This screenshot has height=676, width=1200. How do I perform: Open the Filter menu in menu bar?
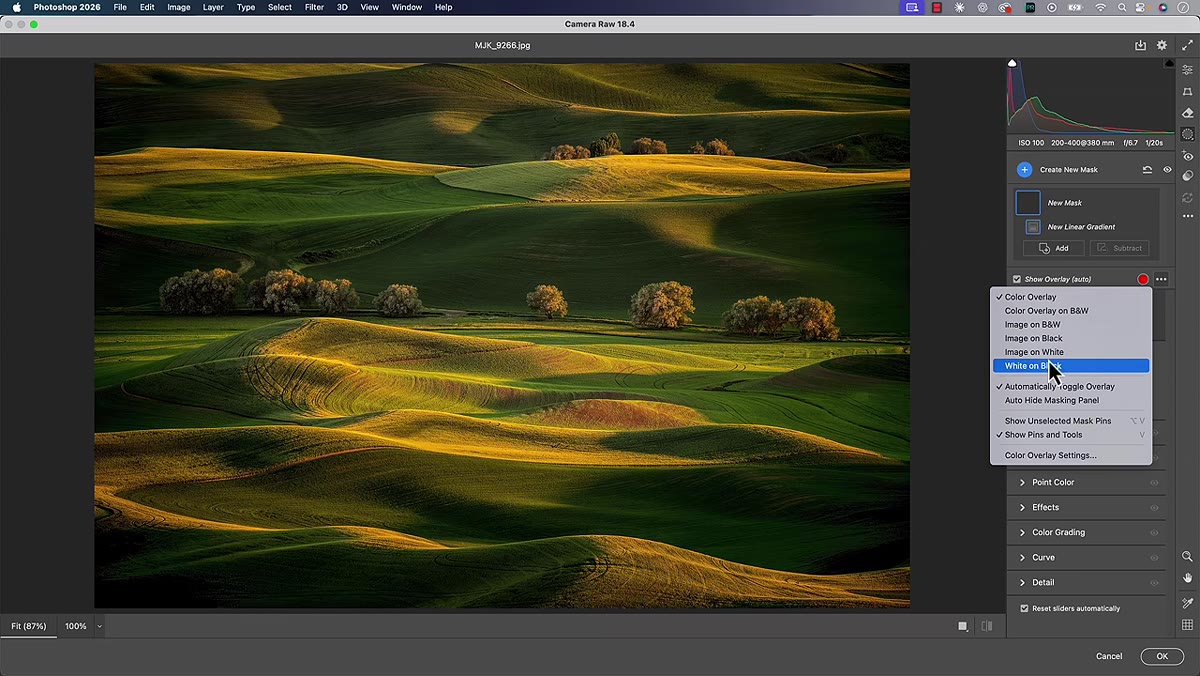point(314,7)
